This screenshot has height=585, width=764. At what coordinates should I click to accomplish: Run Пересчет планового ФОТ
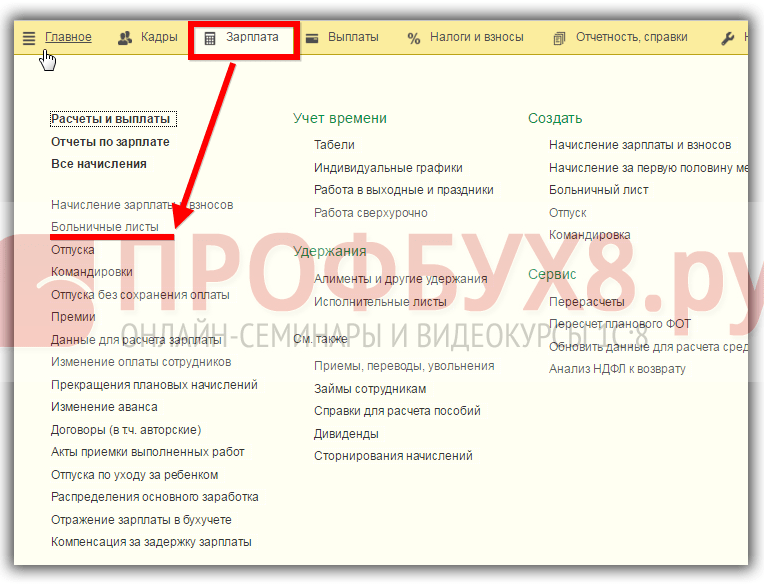(x=620, y=323)
